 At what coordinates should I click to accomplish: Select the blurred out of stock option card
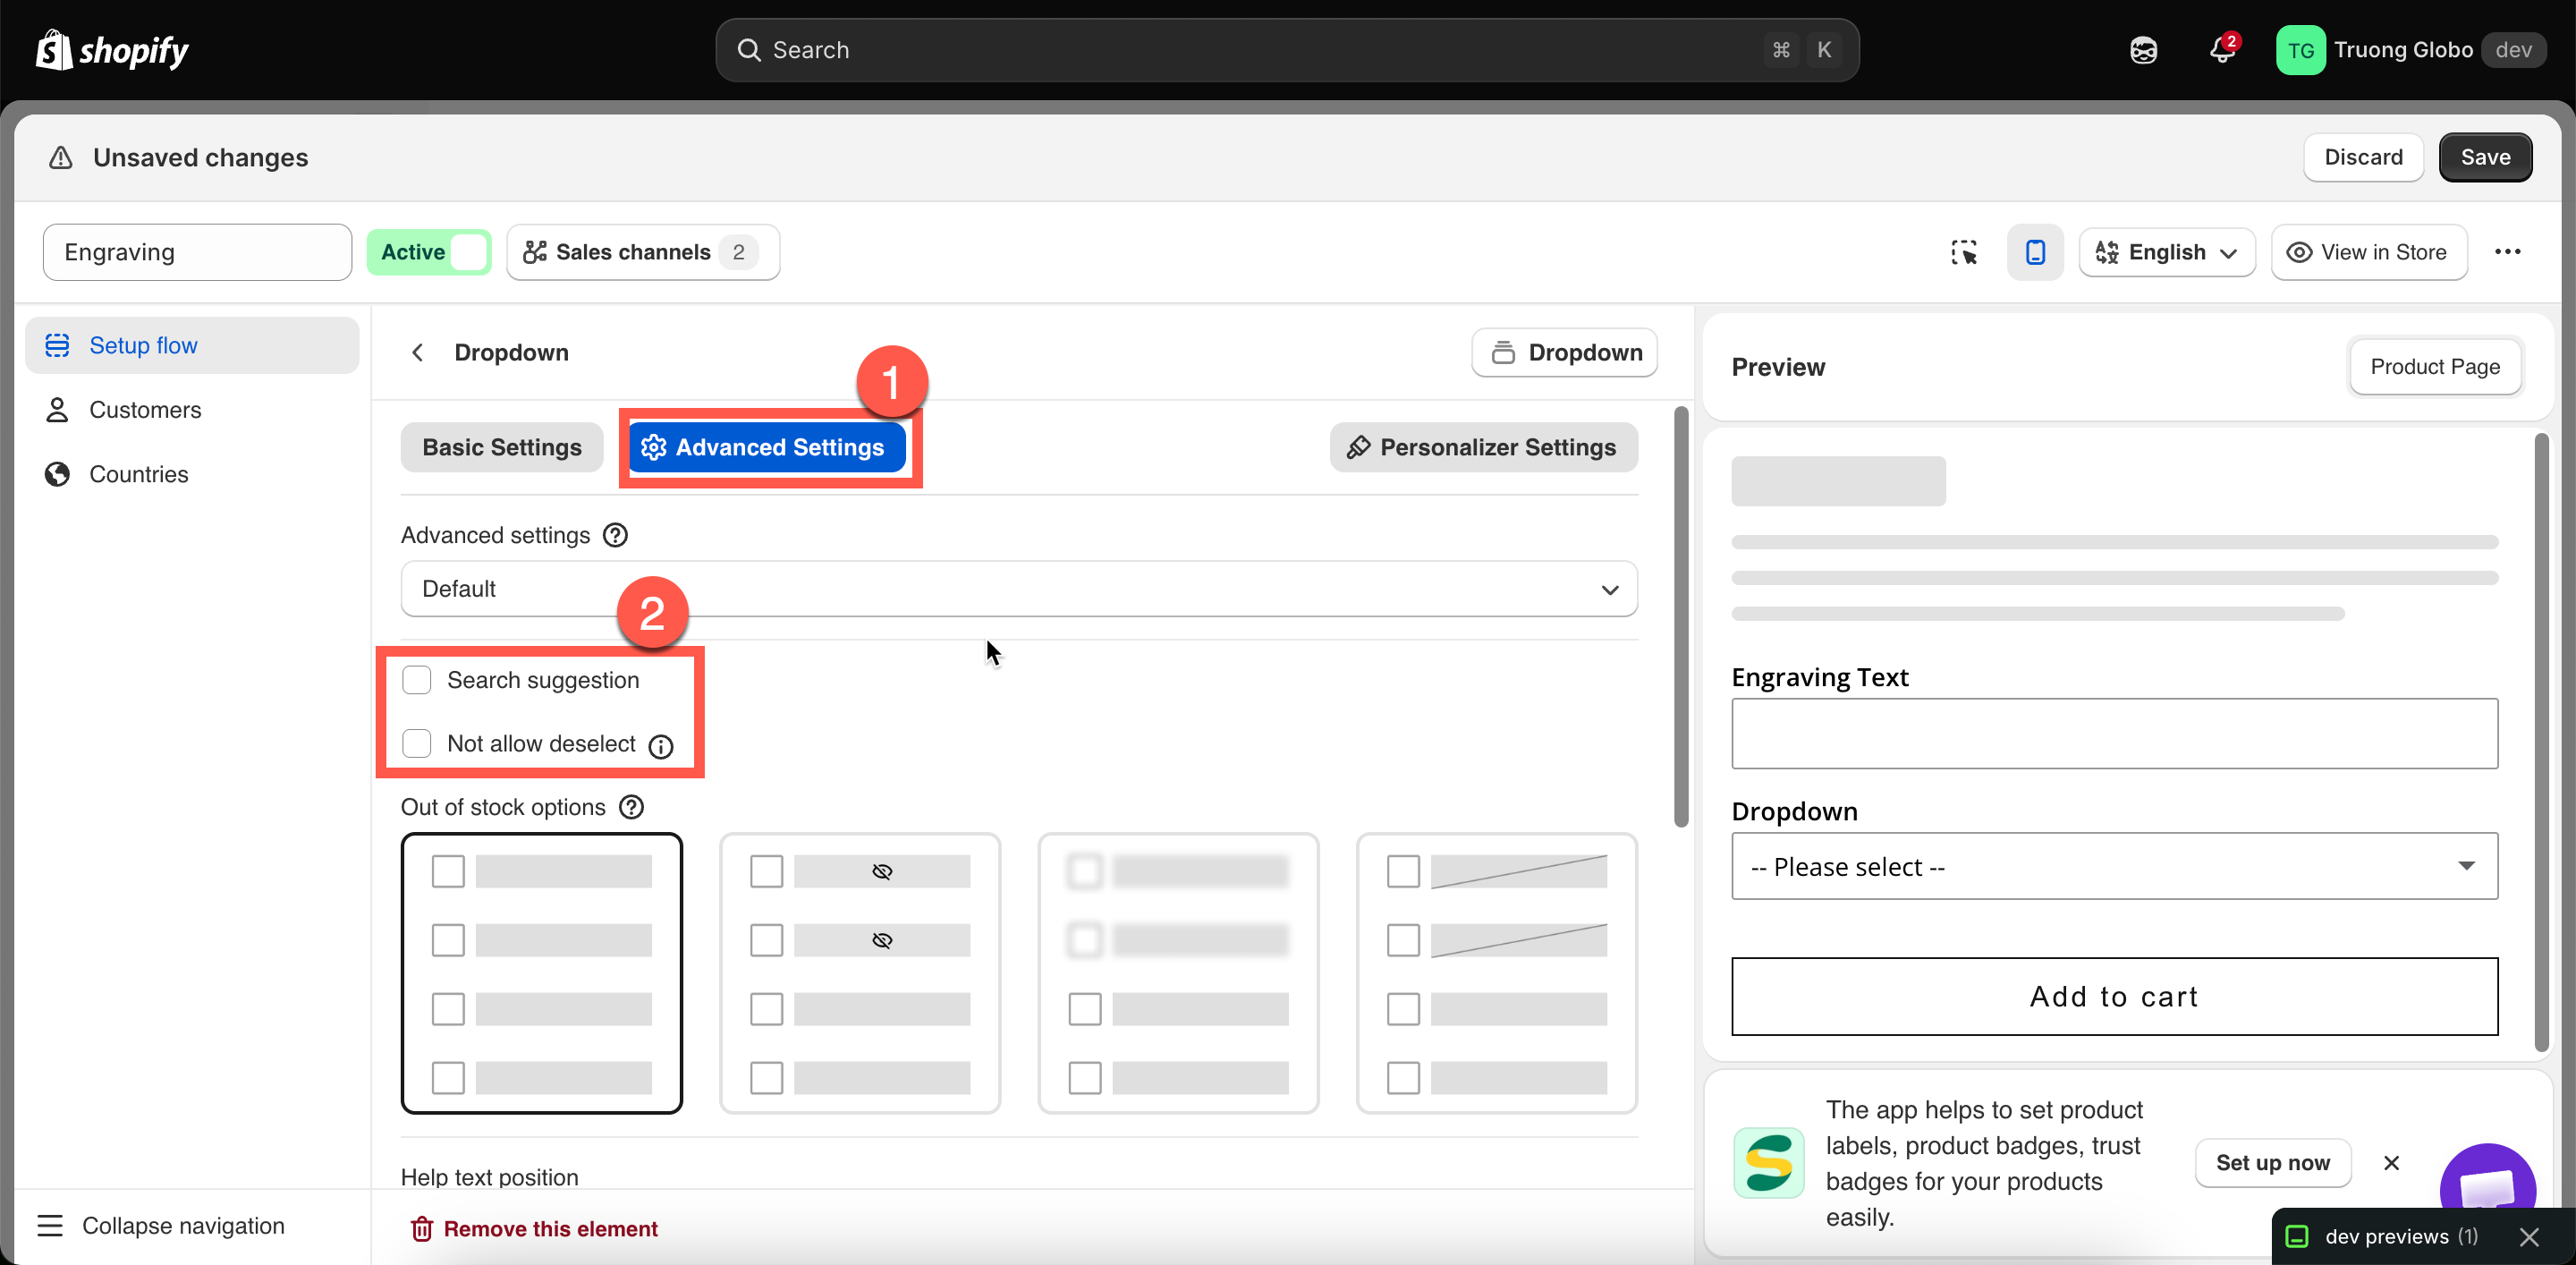1178,973
